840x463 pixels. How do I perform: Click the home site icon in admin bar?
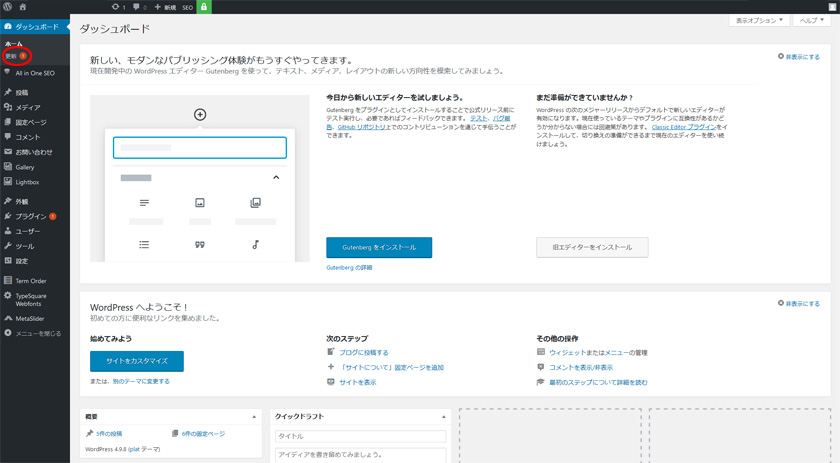(23, 7)
